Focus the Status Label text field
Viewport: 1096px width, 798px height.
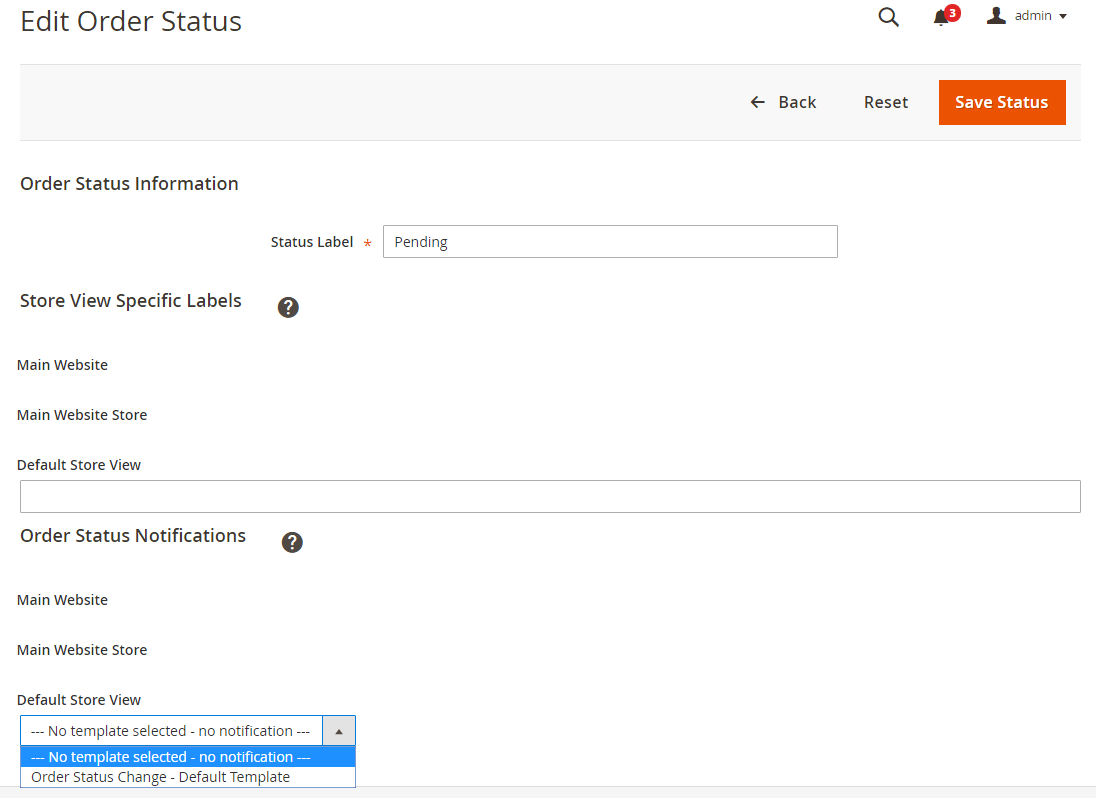[x=610, y=242]
